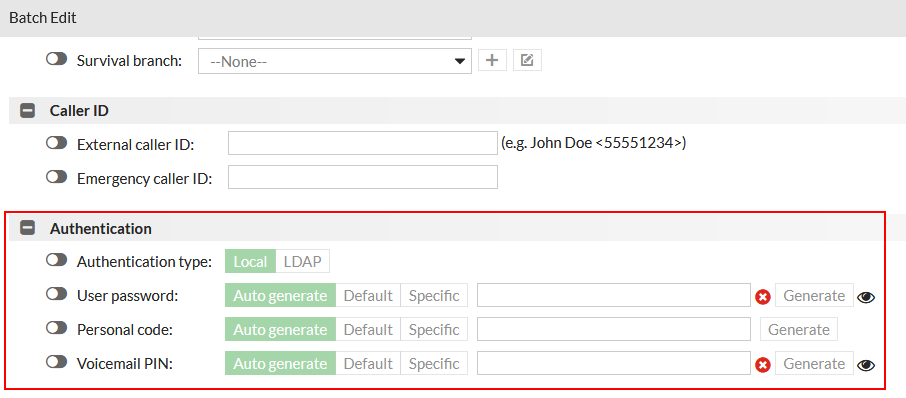The width and height of the screenshot is (906, 398).
Task: Switch on the Authentication type toggle
Action: (x=57, y=261)
